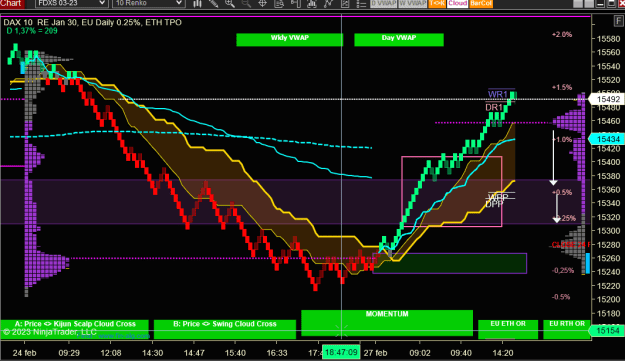Toggle the BarCol toolbar button
Viewport: 625px width, 361px height.
click(481, 3)
